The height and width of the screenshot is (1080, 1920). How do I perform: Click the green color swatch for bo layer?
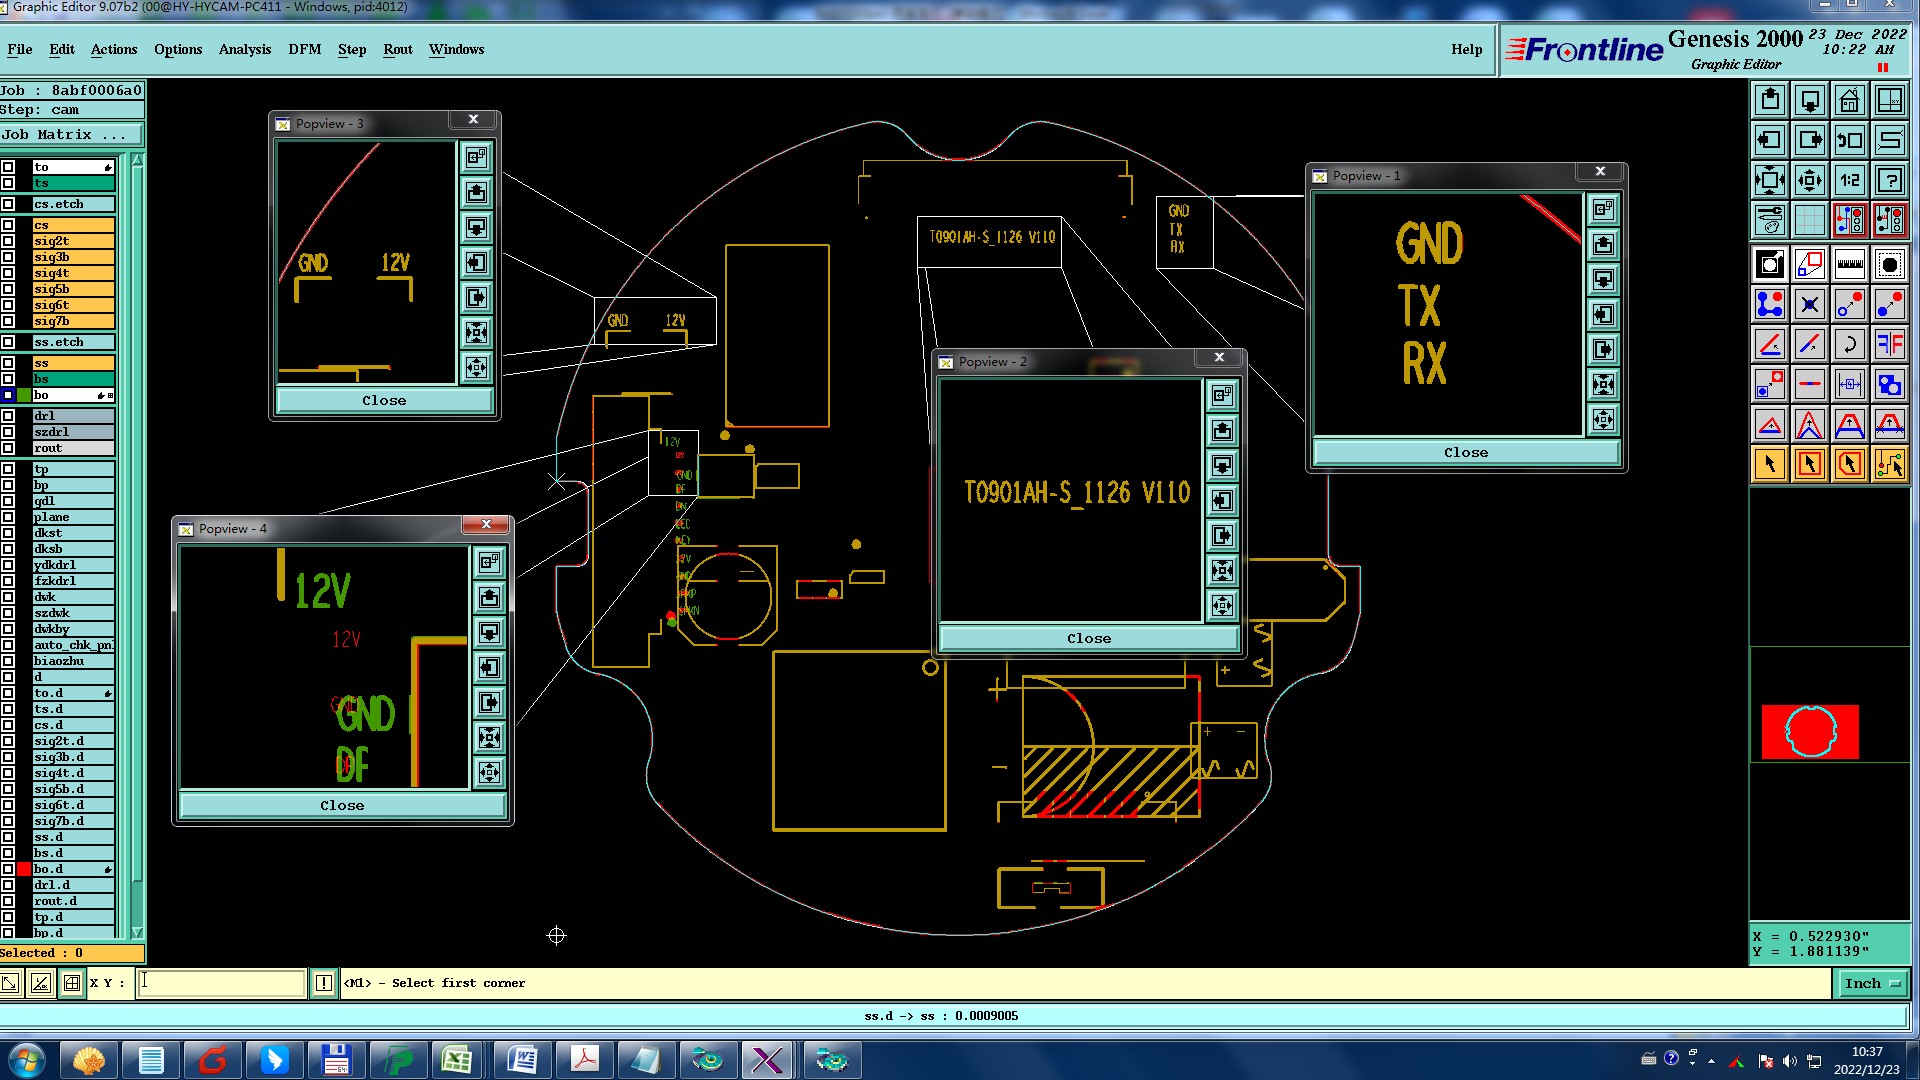pyautogui.click(x=24, y=395)
